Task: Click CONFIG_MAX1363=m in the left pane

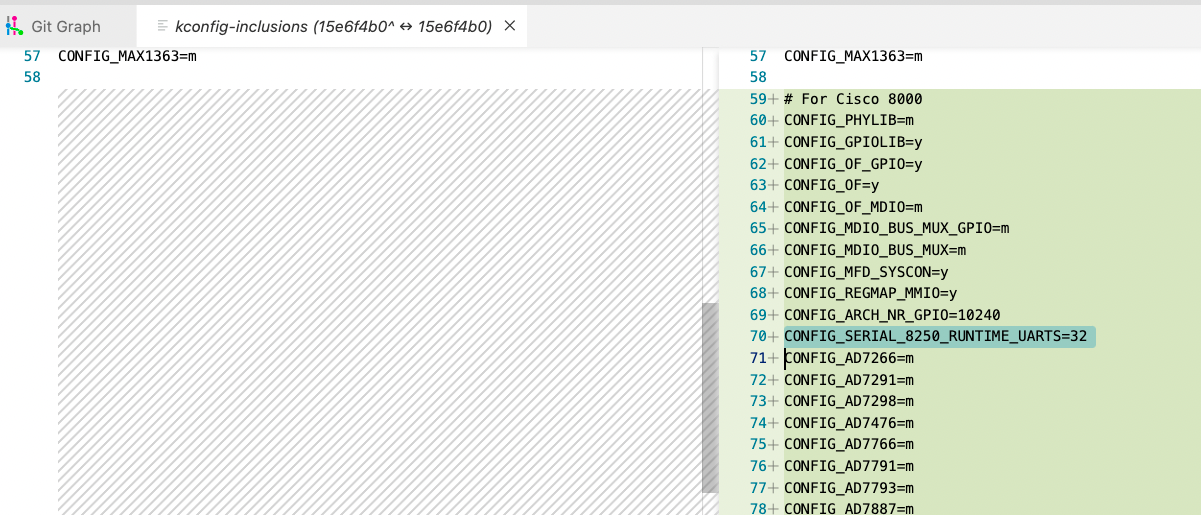Action: pos(127,56)
